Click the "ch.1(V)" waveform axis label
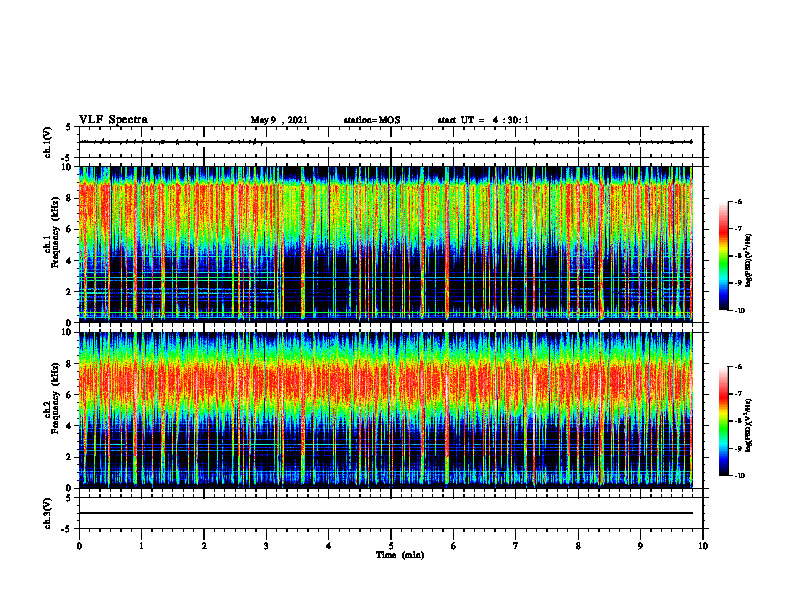 (x=48, y=142)
